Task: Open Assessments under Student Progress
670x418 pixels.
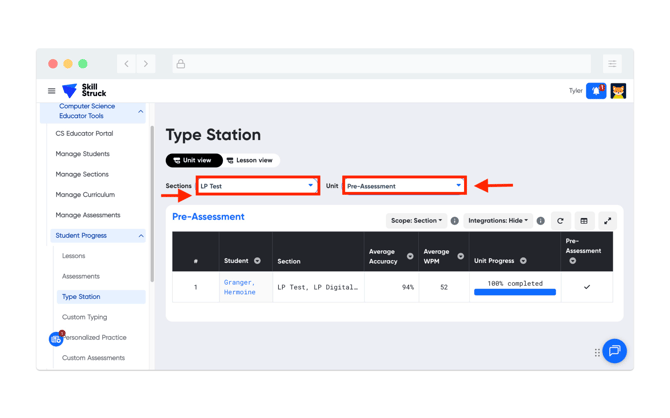Action: coord(81,276)
